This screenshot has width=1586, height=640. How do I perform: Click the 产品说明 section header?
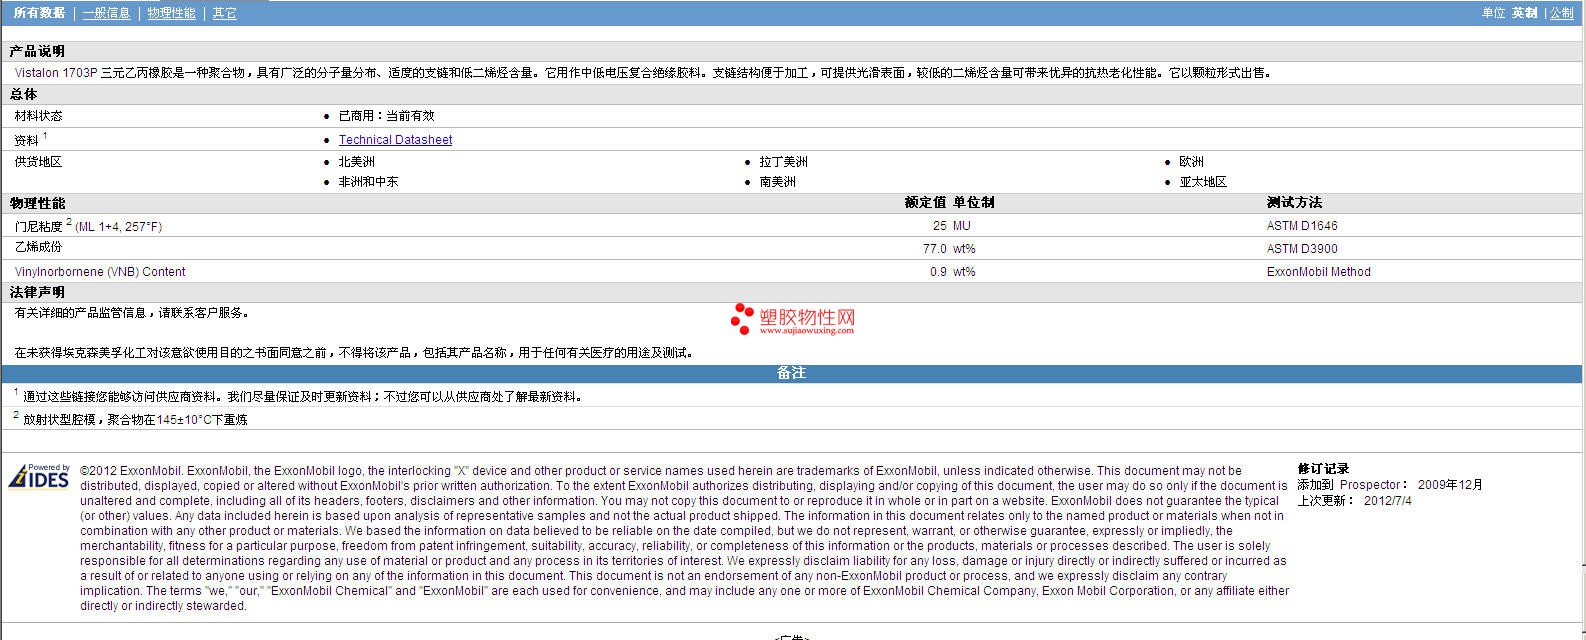37,51
